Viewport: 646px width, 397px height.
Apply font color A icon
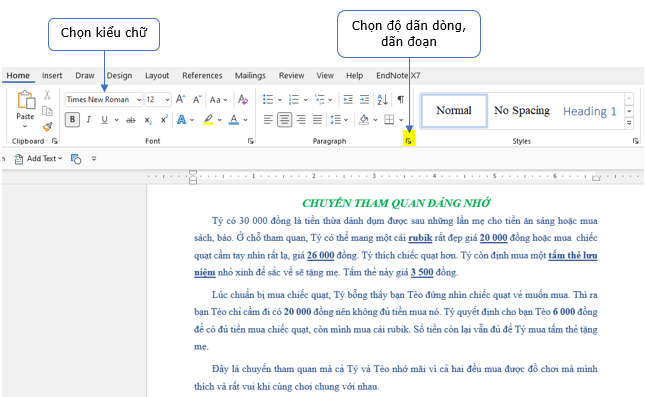(234, 120)
